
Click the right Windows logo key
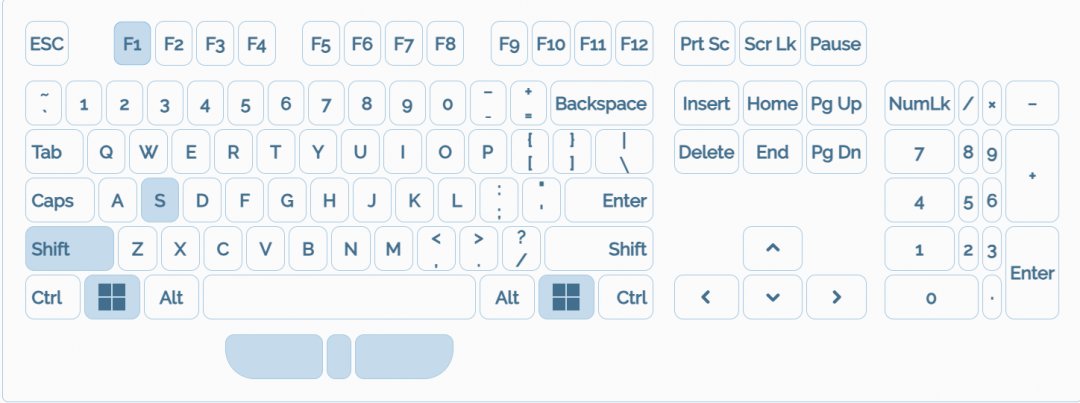coord(566,297)
